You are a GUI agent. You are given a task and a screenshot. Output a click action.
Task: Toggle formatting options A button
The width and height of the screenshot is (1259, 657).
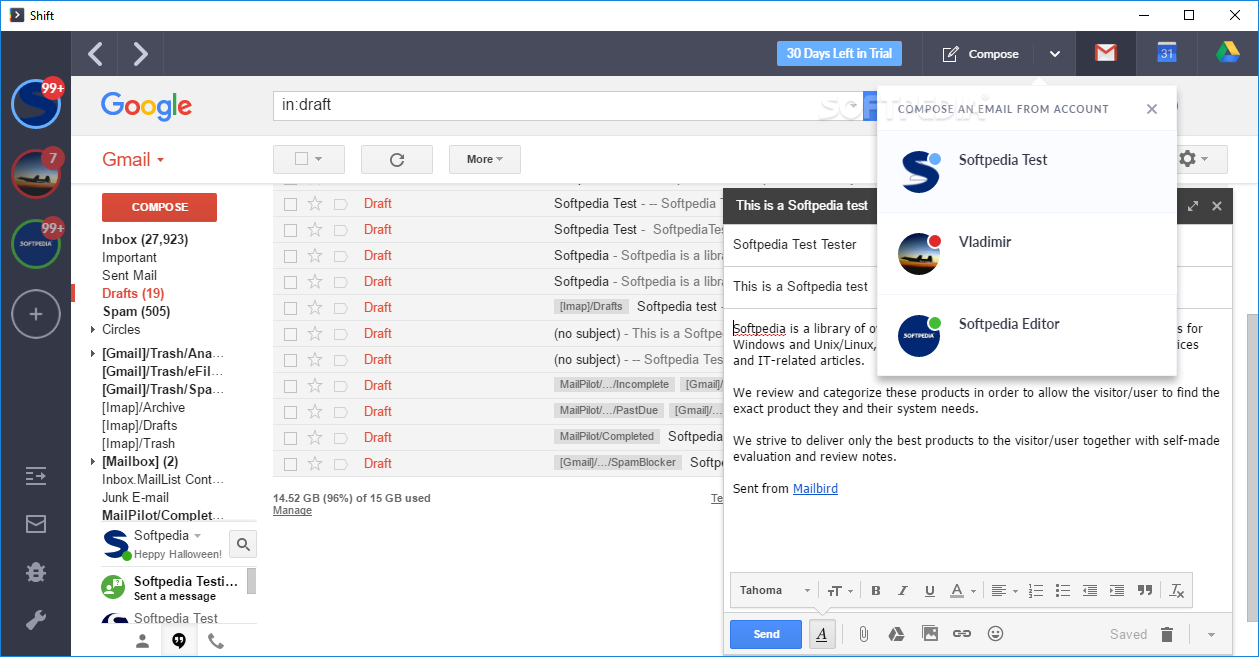click(821, 634)
